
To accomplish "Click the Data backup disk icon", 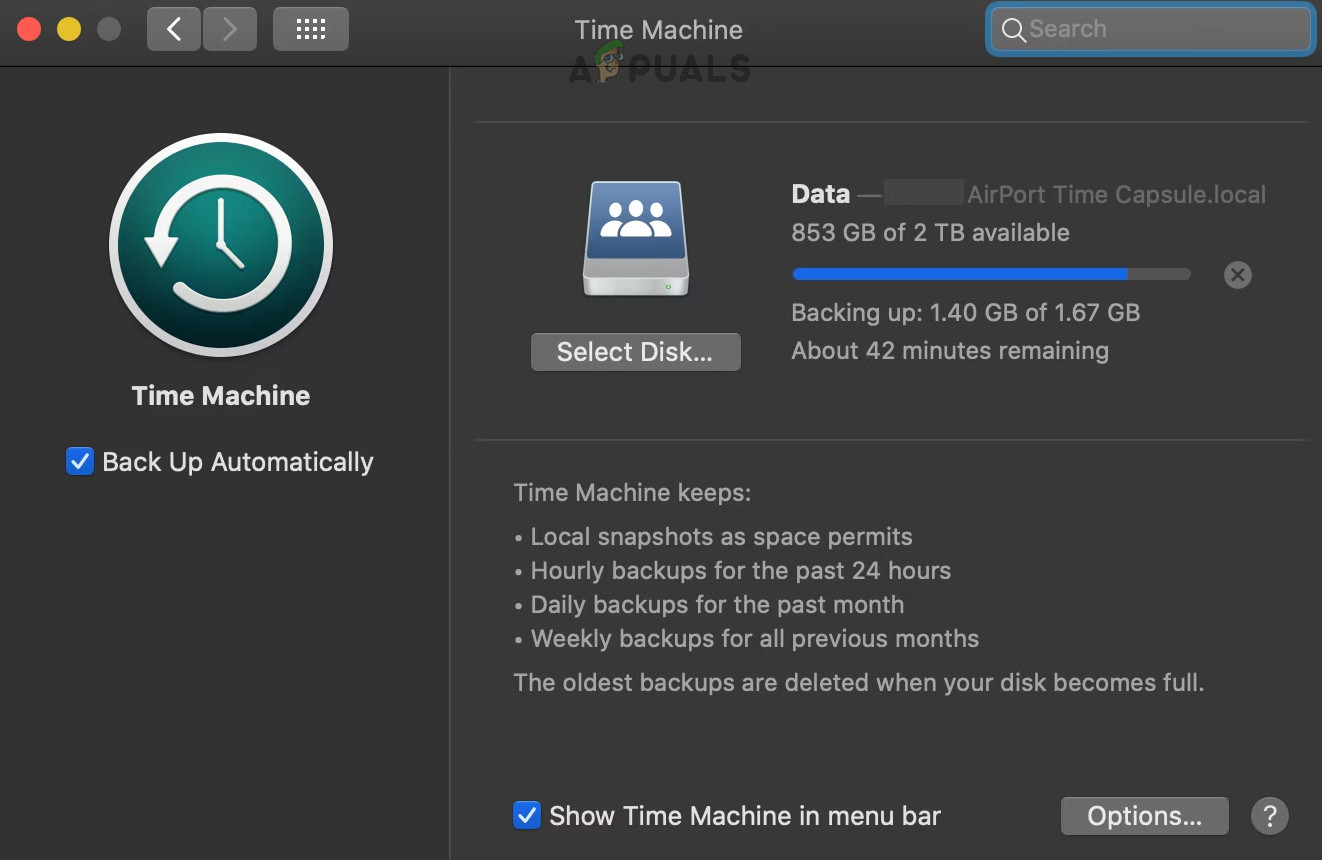I will tap(635, 238).
